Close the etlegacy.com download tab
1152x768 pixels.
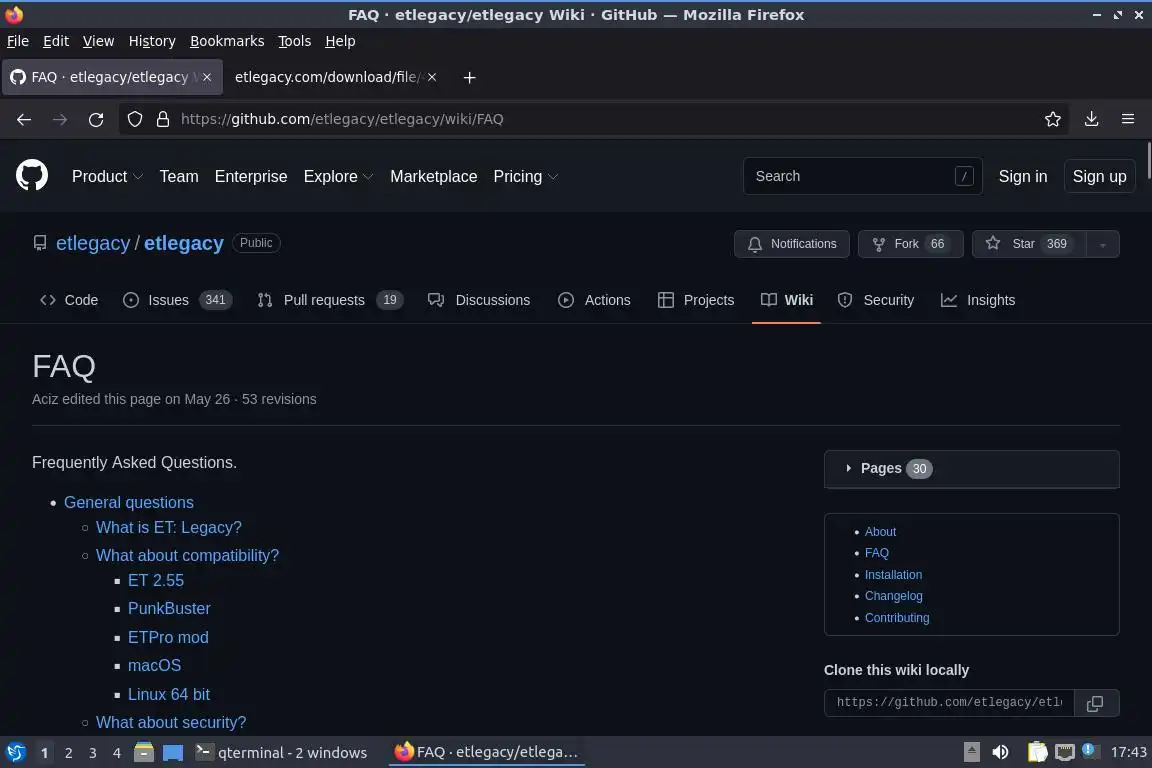(432, 77)
